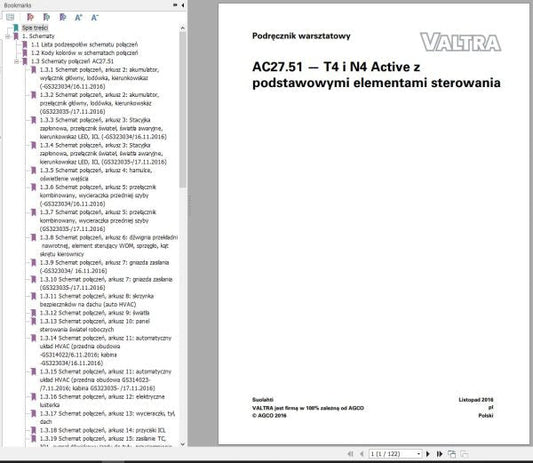Click the document title 'AC27.51 — T4 i N4 Active'

click(336, 67)
